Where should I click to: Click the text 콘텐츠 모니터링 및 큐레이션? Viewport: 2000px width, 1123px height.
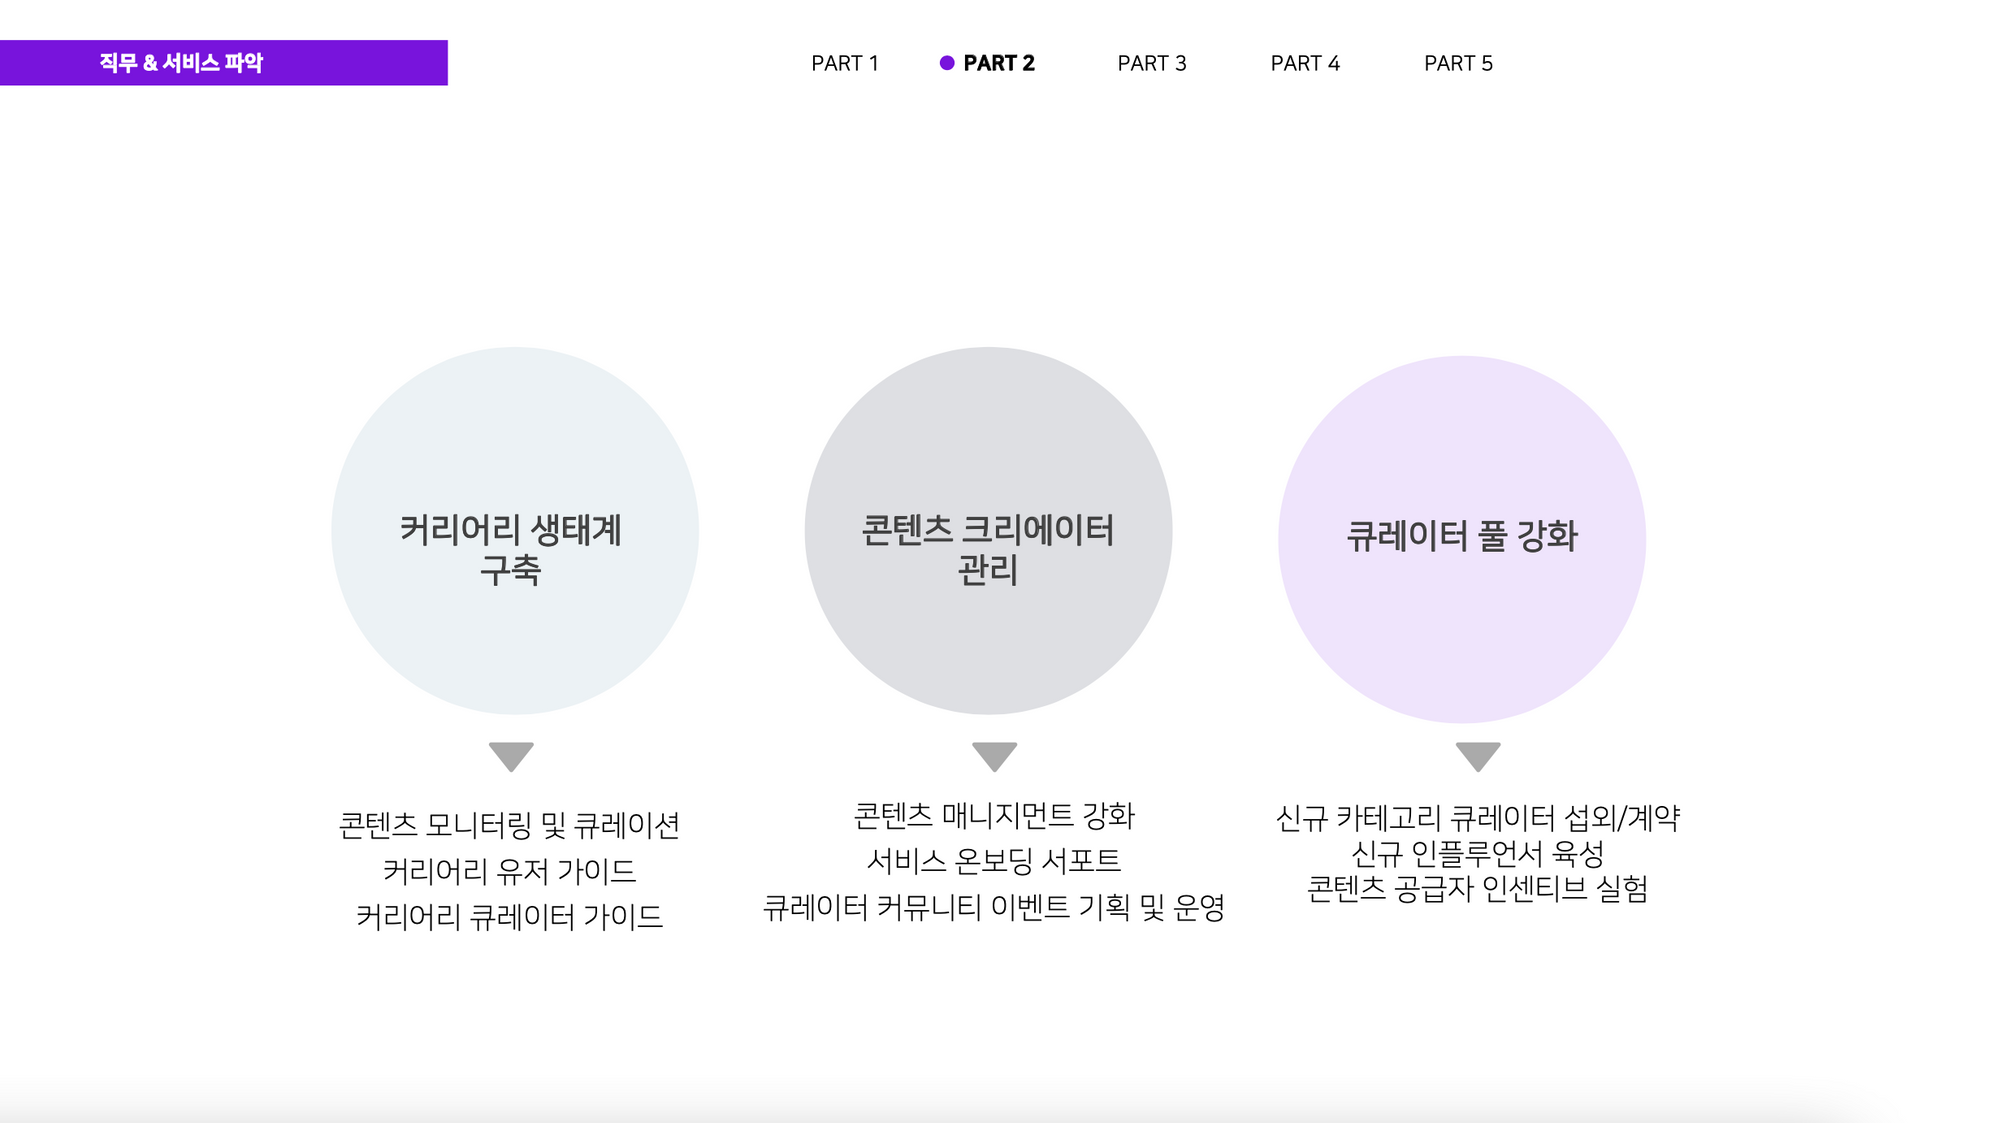pyautogui.click(x=510, y=826)
